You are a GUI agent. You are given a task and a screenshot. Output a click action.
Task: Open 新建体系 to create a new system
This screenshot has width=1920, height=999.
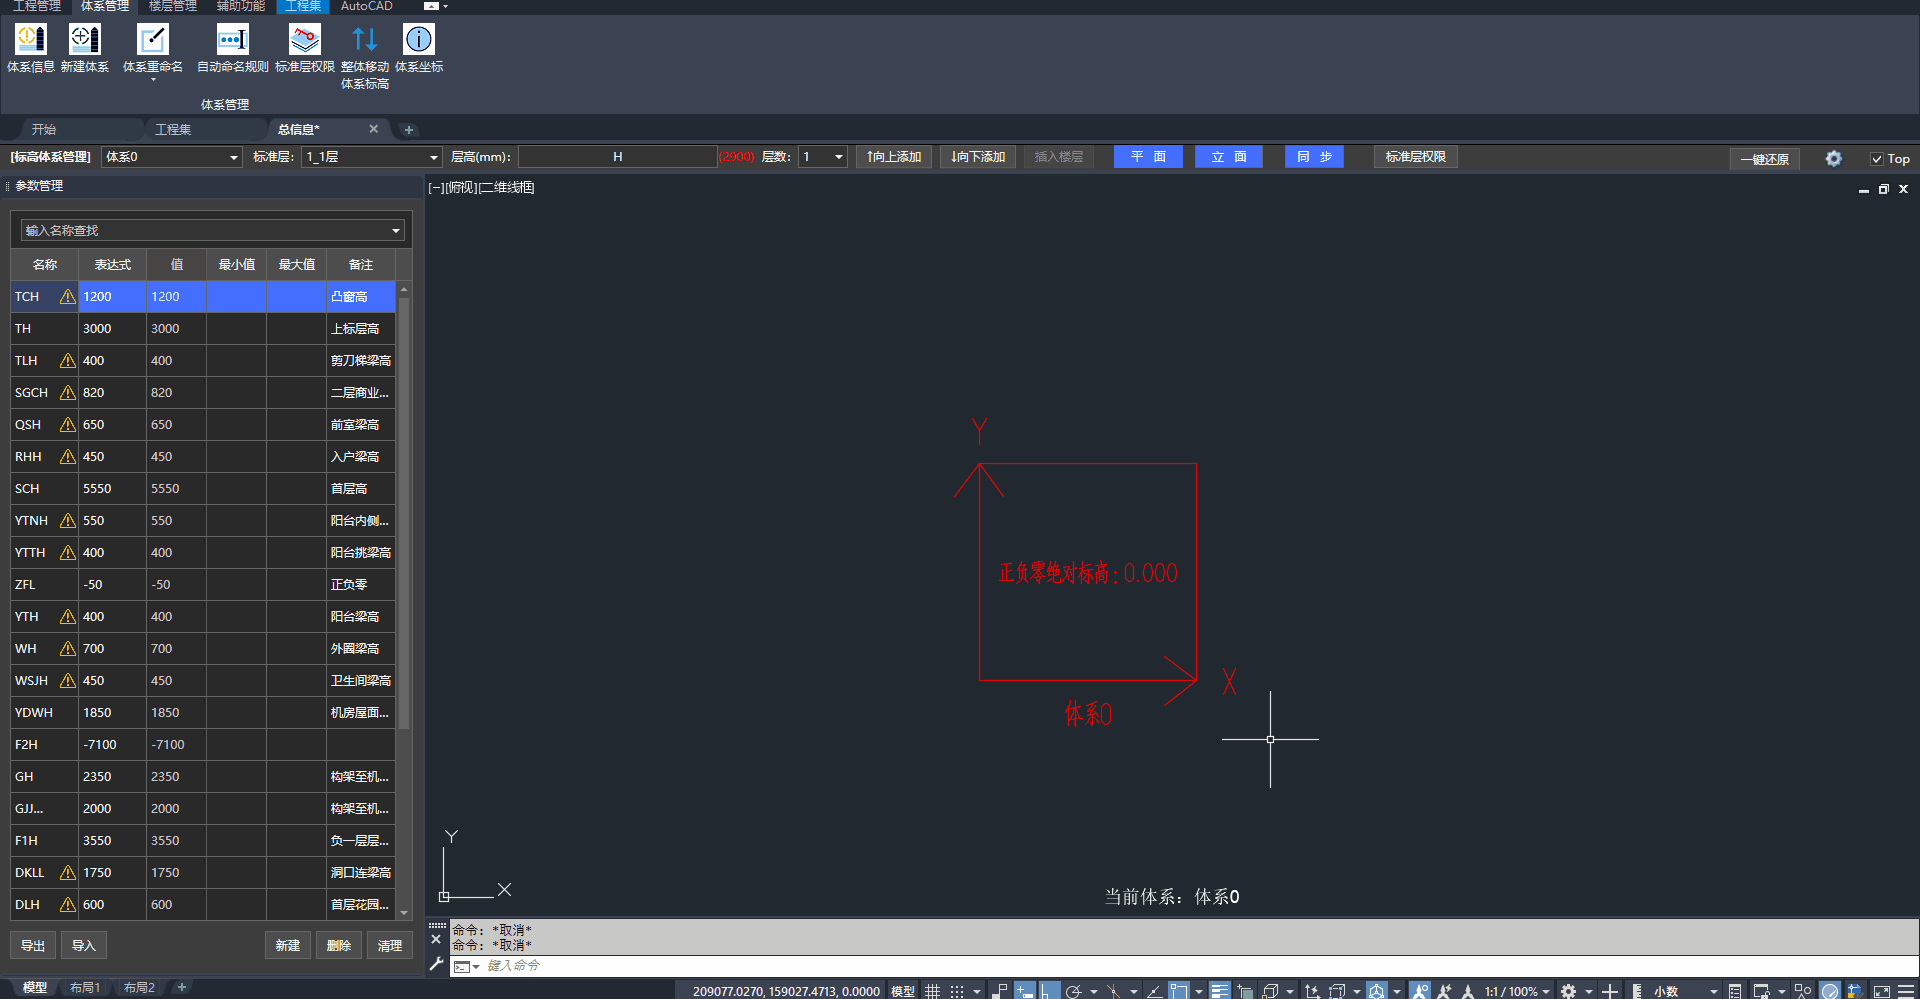[x=84, y=40]
